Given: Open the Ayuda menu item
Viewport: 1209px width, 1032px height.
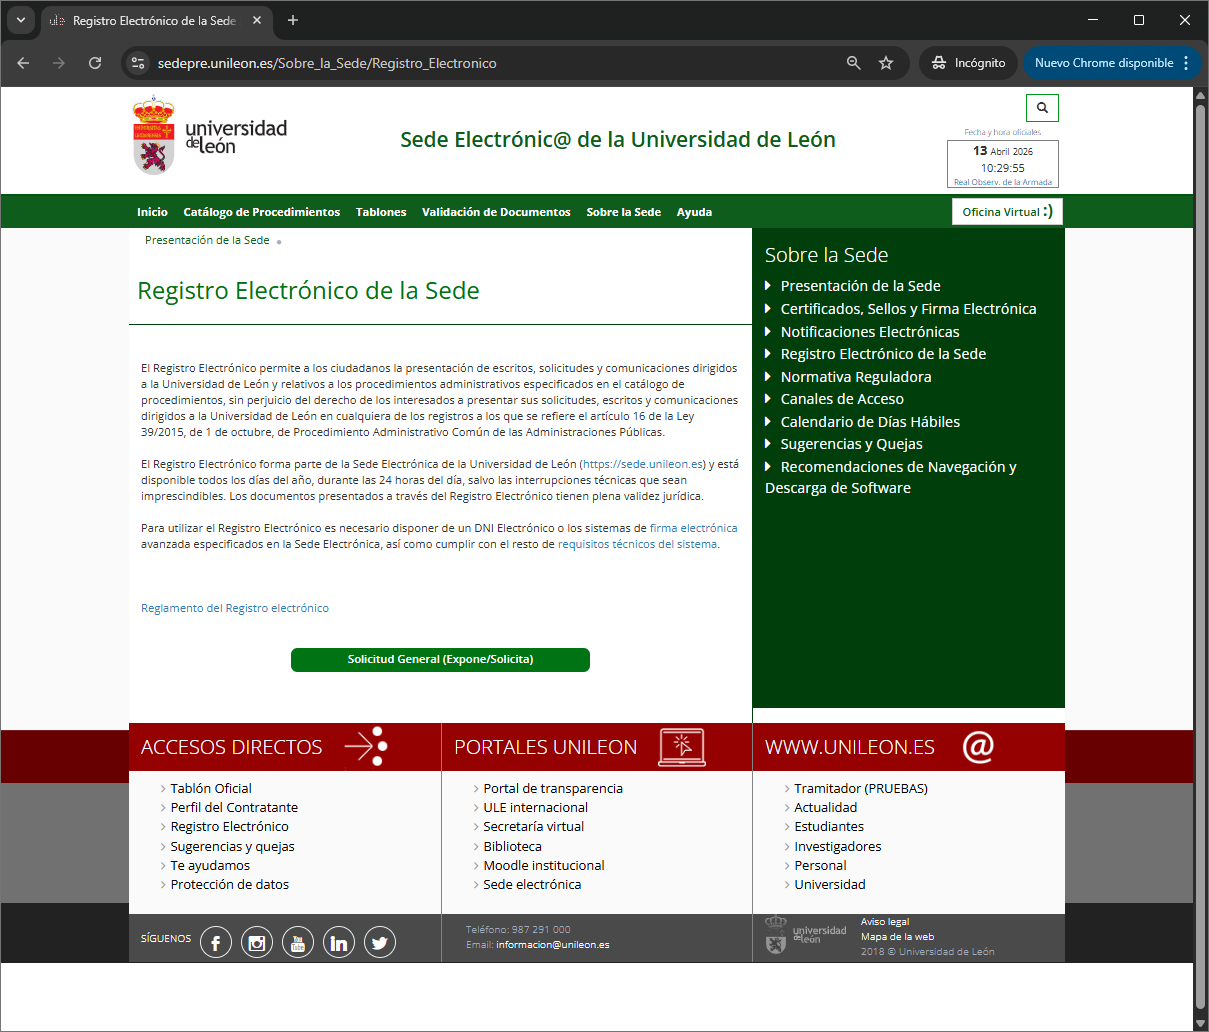Looking at the screenshot, I should (694, 212).
